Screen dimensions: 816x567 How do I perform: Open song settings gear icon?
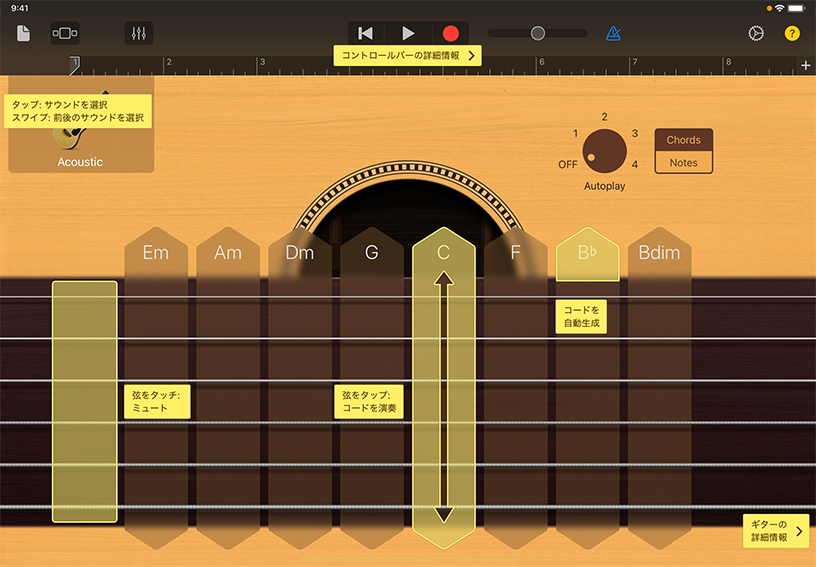(756, 33)
